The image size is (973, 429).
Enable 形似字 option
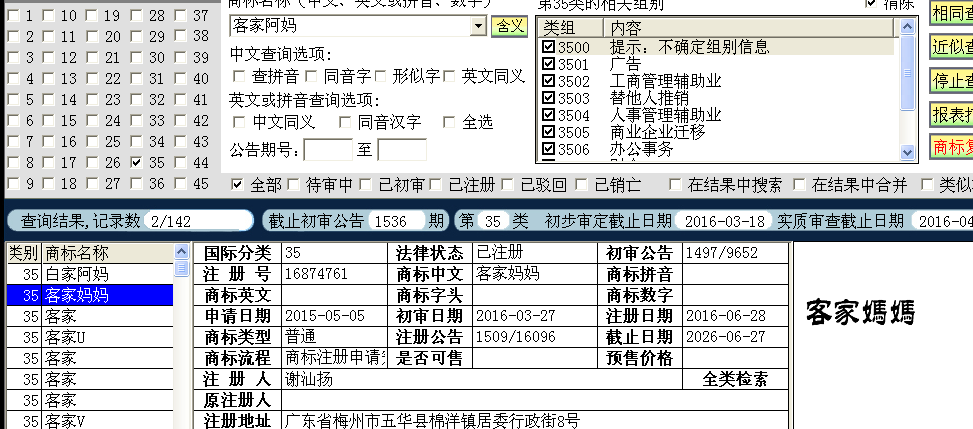(379, 76)
